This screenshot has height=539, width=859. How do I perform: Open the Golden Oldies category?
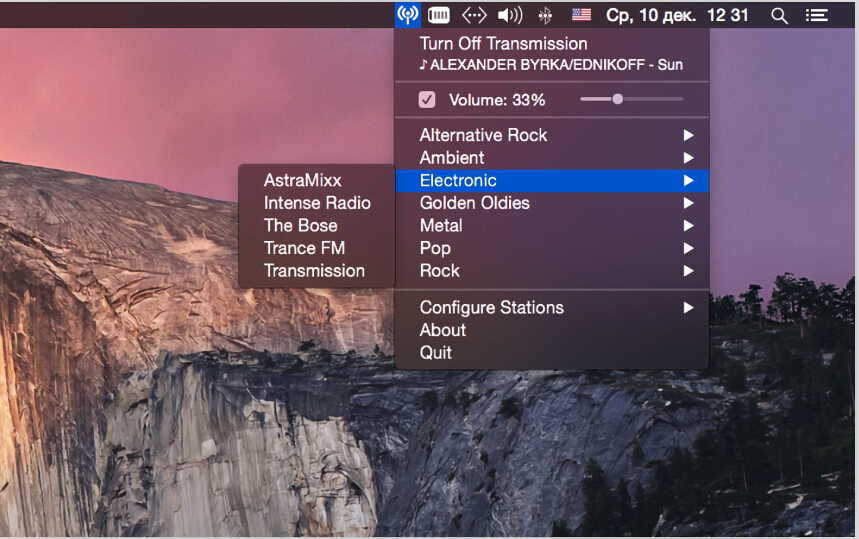click(x=552, y=203)
